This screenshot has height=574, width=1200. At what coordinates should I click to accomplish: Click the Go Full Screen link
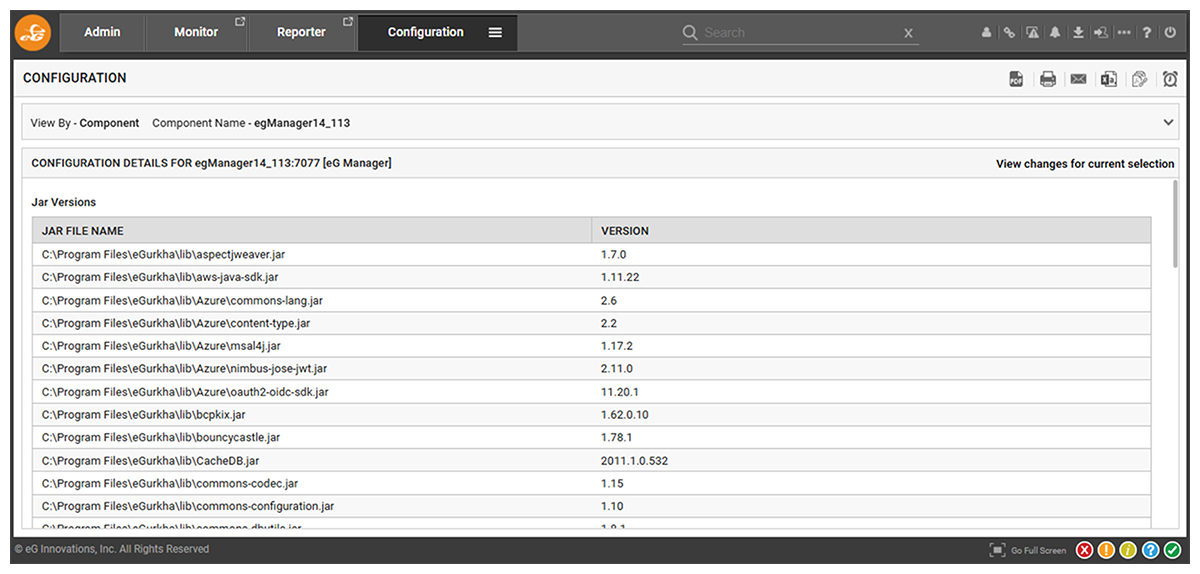(1039, 551)
